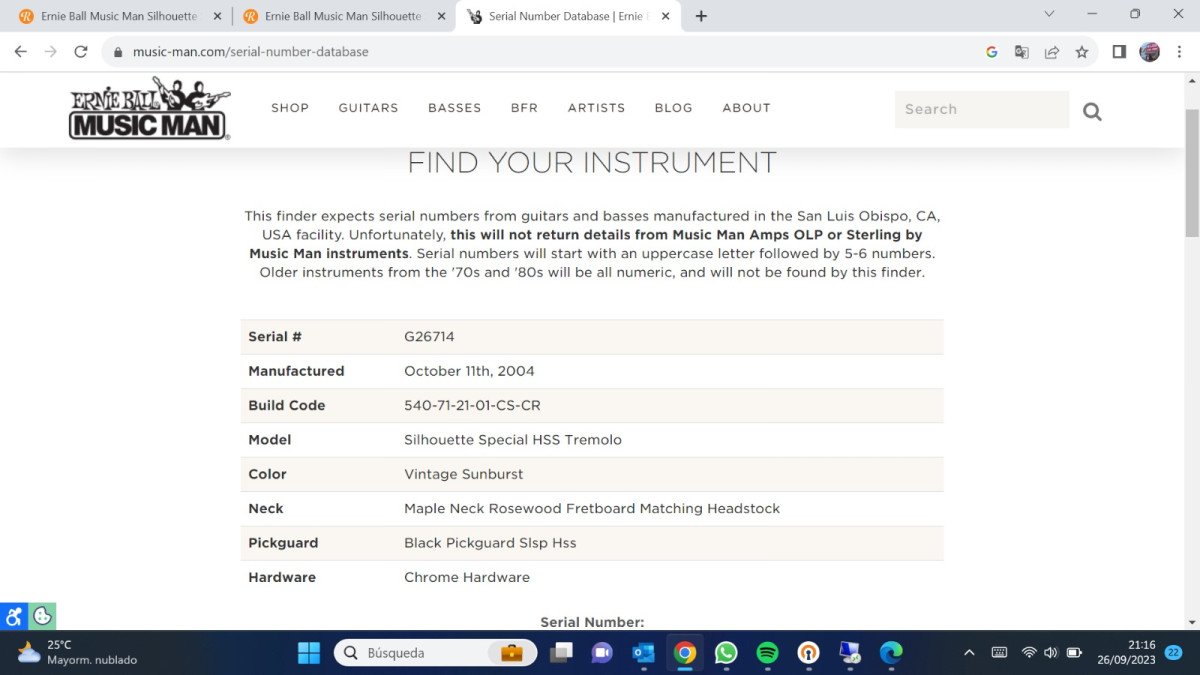Bookmark this page with the star icon

pos(1081,52)
